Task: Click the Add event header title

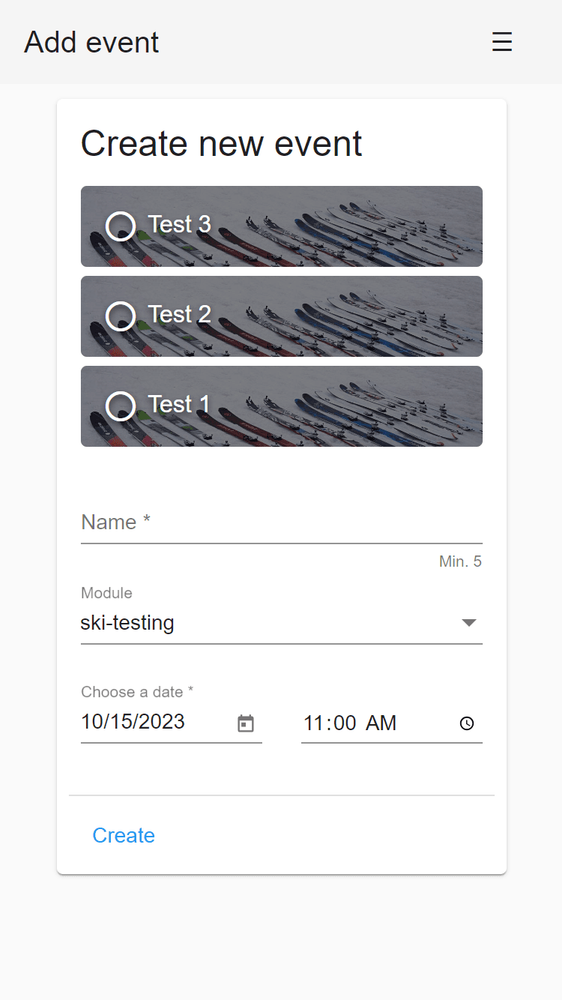Action: click(91, 42)
